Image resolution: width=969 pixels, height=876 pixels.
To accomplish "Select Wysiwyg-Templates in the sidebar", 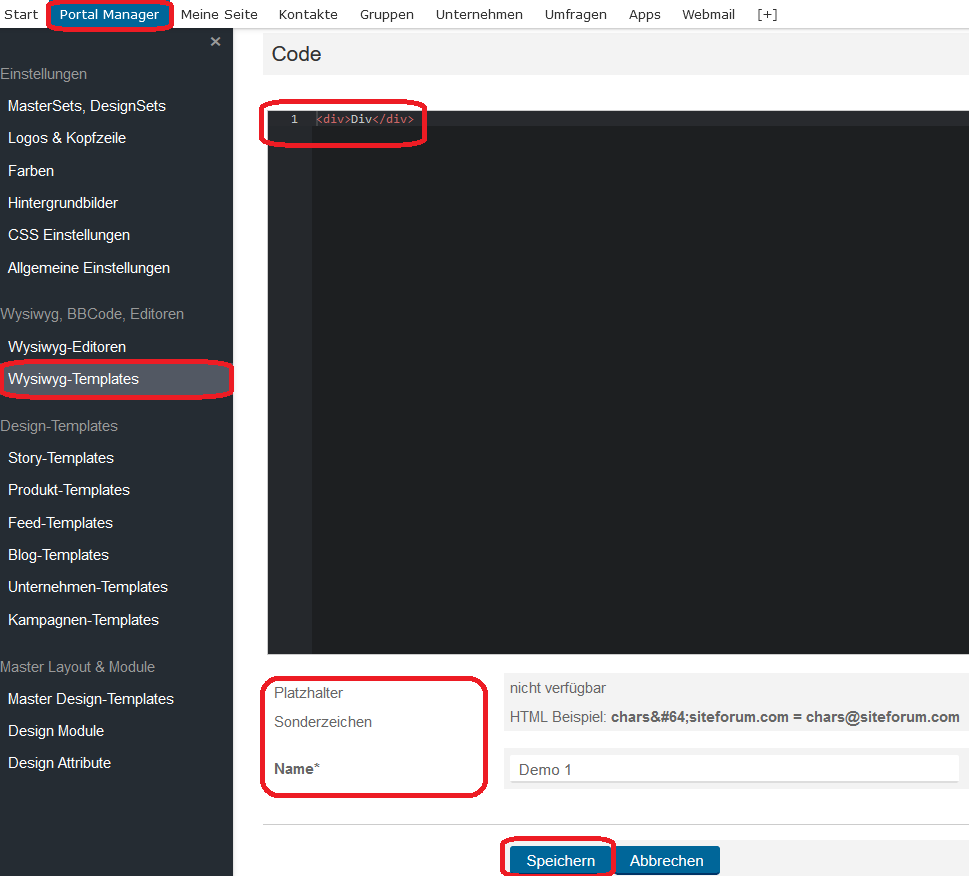I will pos(73,379).
